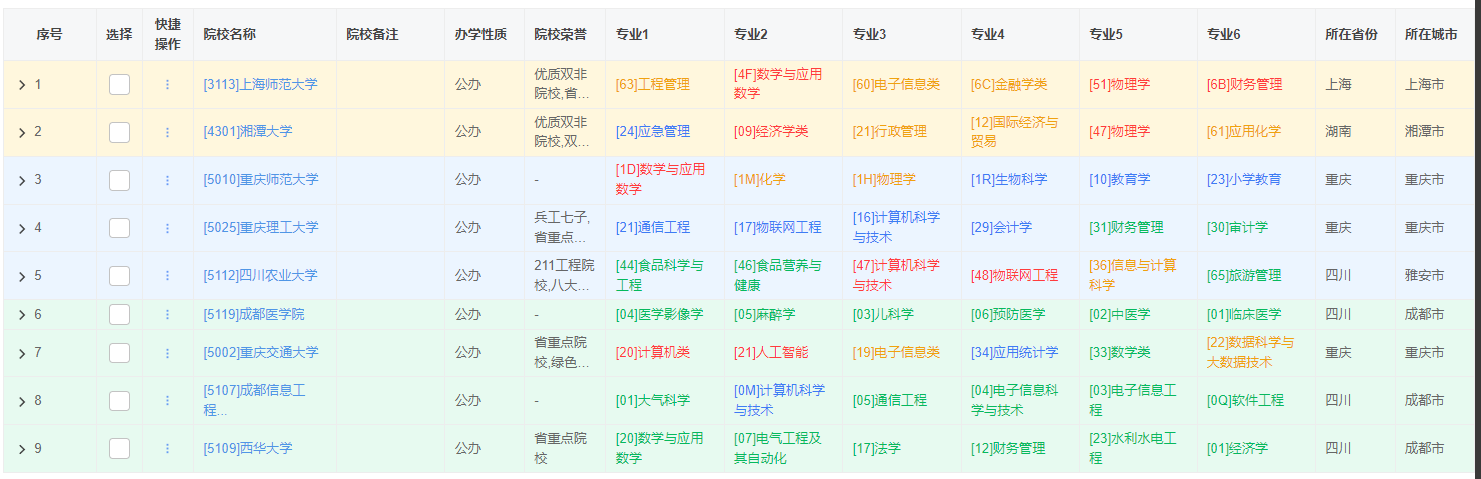Viewport: 1481px width, 479px height.
Task: Open quick actions menu for 上海师范大学 row
Action: pyautogui.click(x=167, y=85)
